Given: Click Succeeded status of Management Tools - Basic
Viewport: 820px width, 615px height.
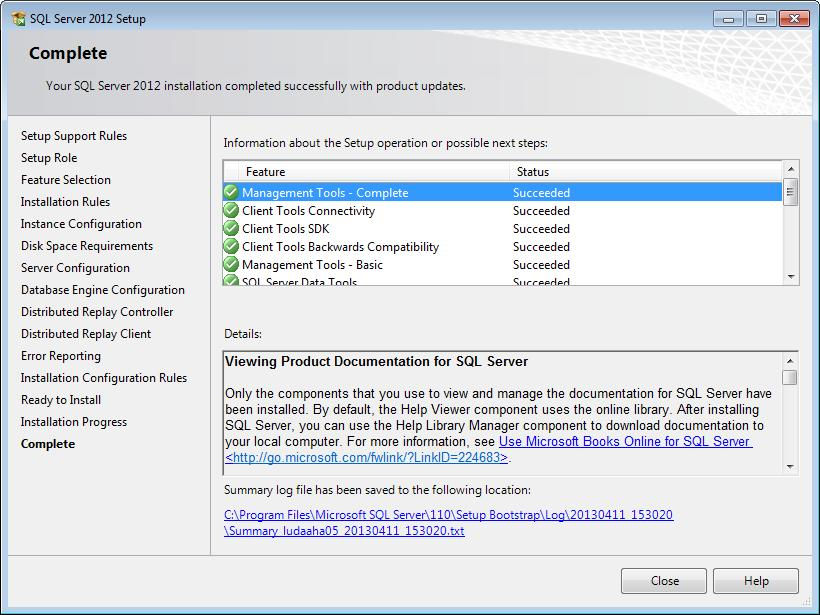Looking at the screenshot, I should point(541,265).
